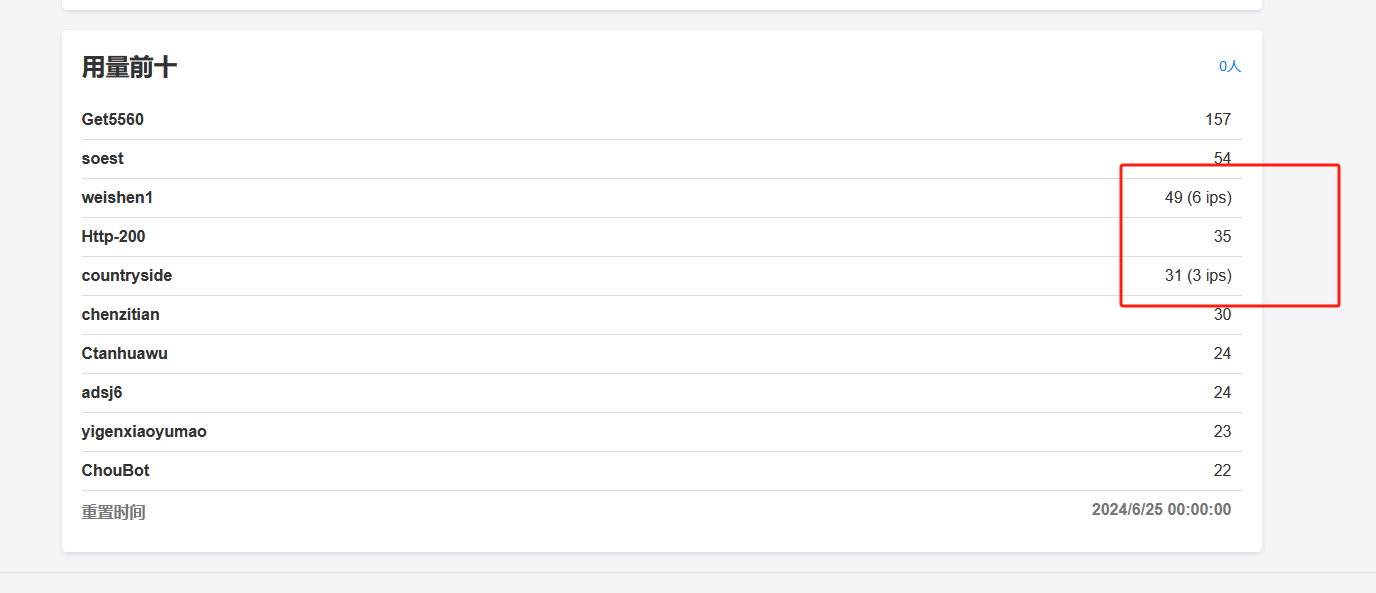Click the adsj6 username
This screenshot has height=593, width=1376.
(x=102, y=393)
